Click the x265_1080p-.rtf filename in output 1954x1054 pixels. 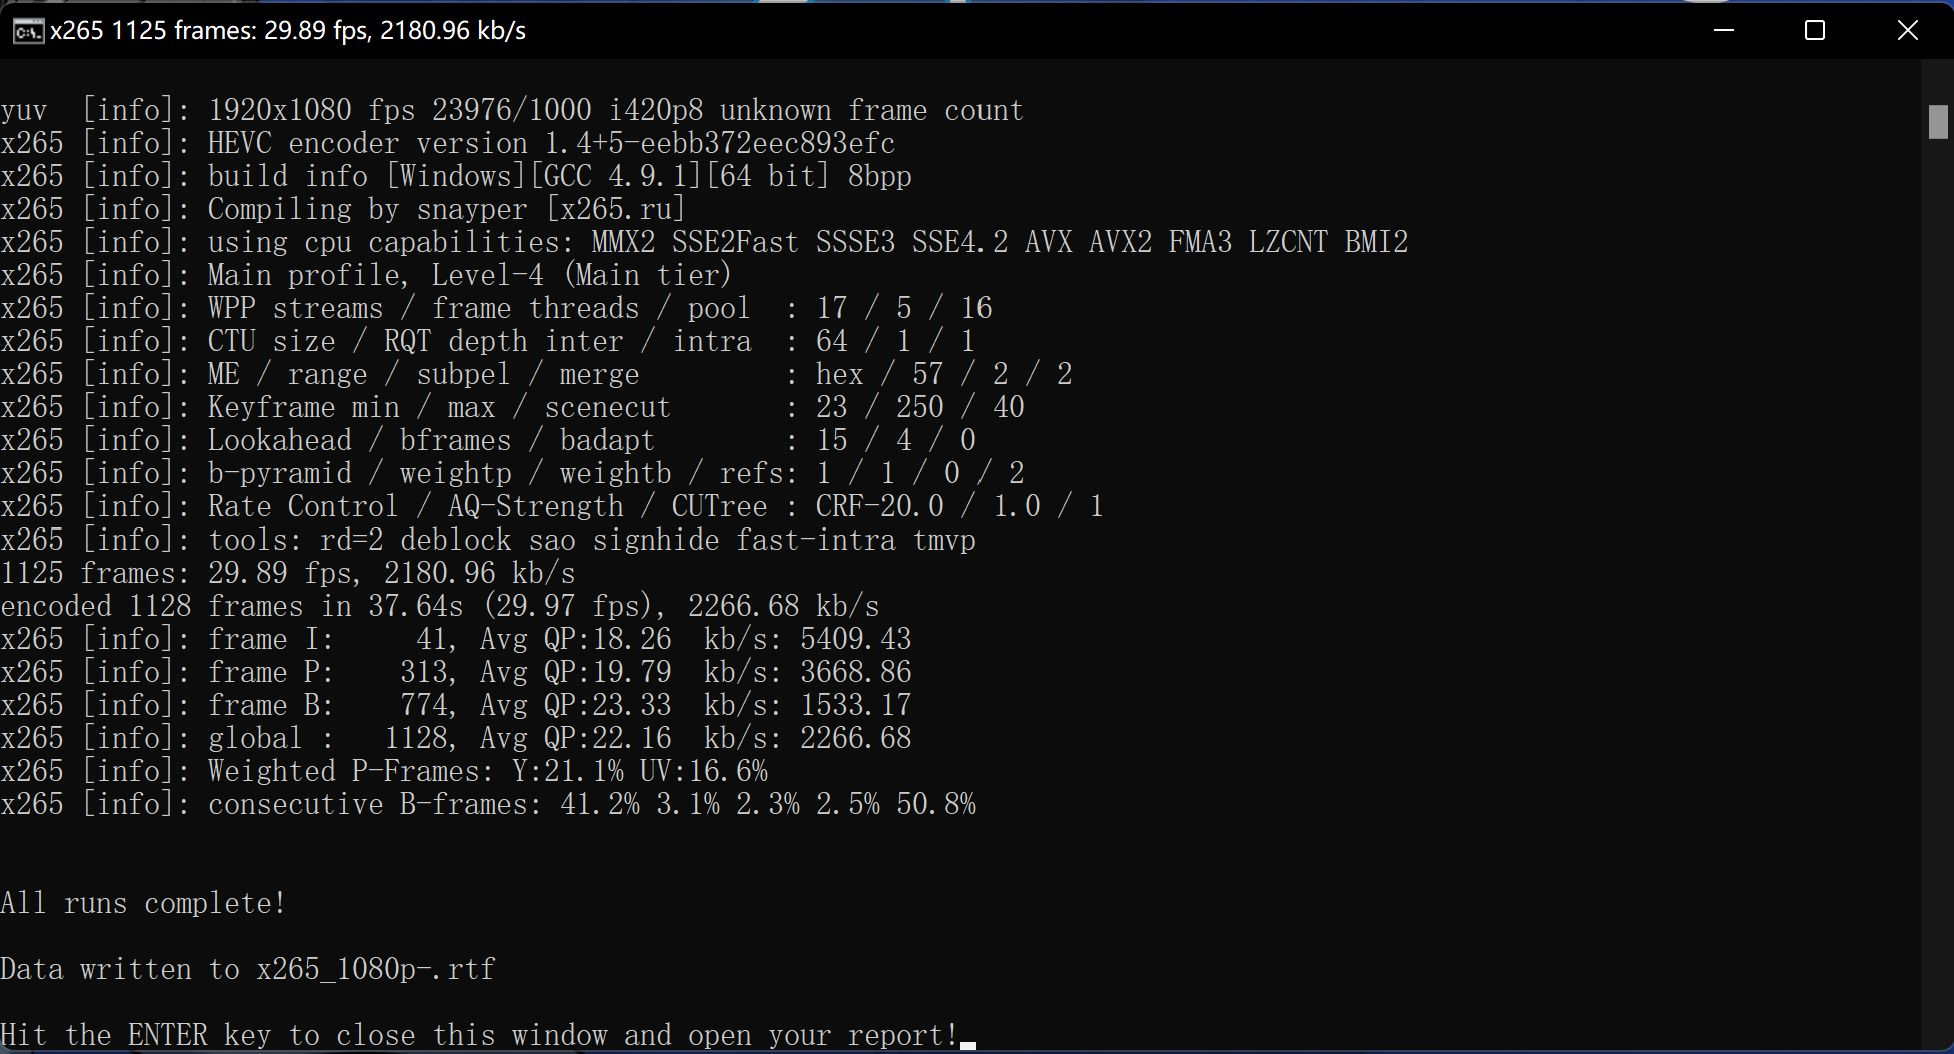(x=375, y=969)
